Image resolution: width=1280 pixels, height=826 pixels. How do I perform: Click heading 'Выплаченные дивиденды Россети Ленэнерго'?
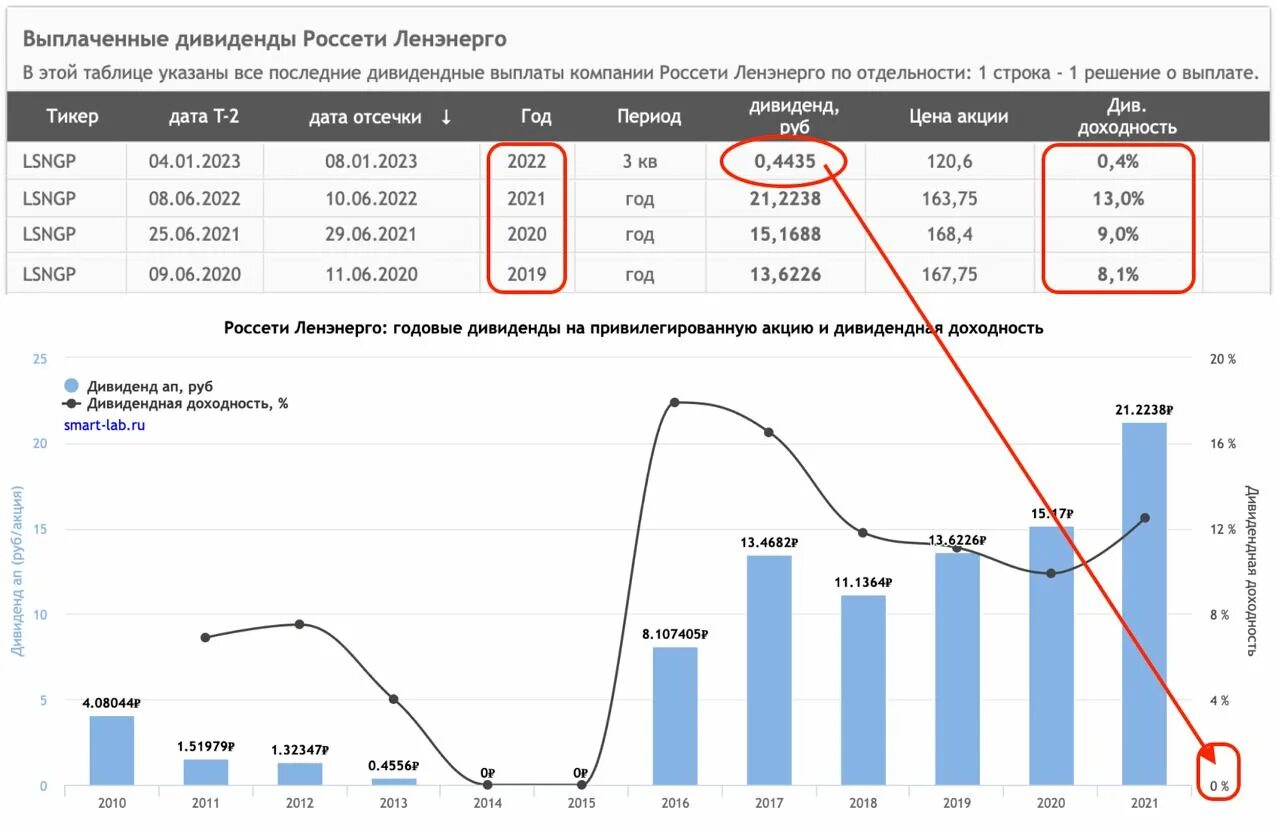265,39
